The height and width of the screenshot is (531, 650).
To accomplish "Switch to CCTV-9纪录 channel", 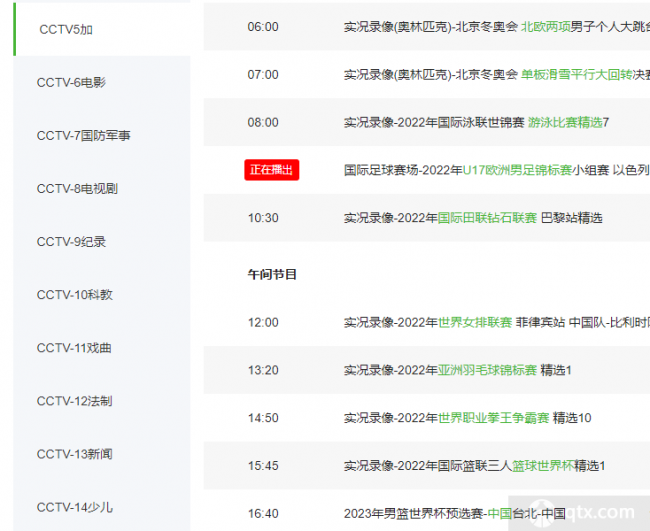I will 71,242.
